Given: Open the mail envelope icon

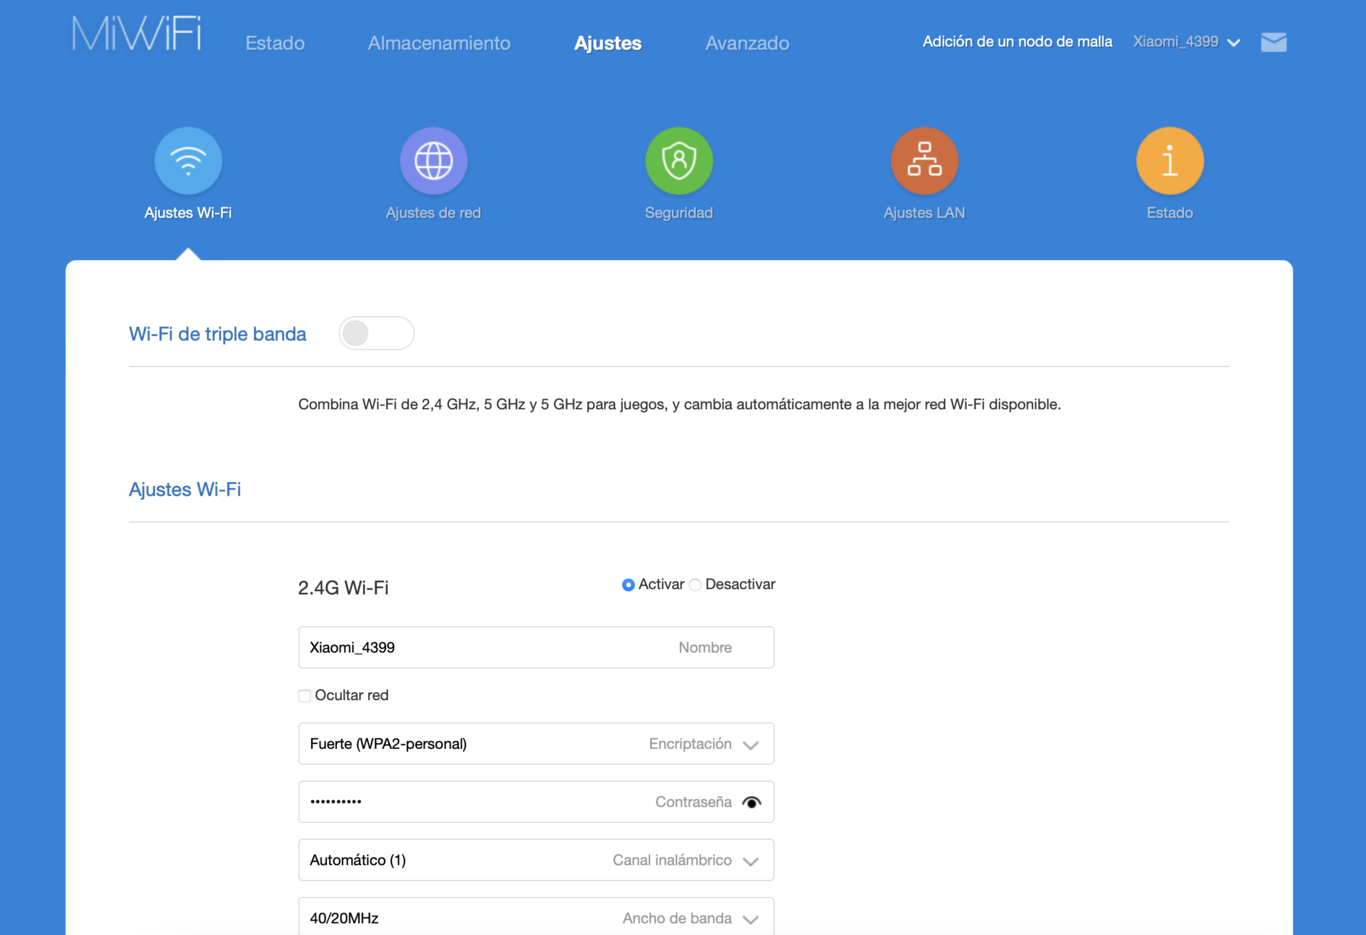Looking at the screenshot, I should pos(1273,42).
